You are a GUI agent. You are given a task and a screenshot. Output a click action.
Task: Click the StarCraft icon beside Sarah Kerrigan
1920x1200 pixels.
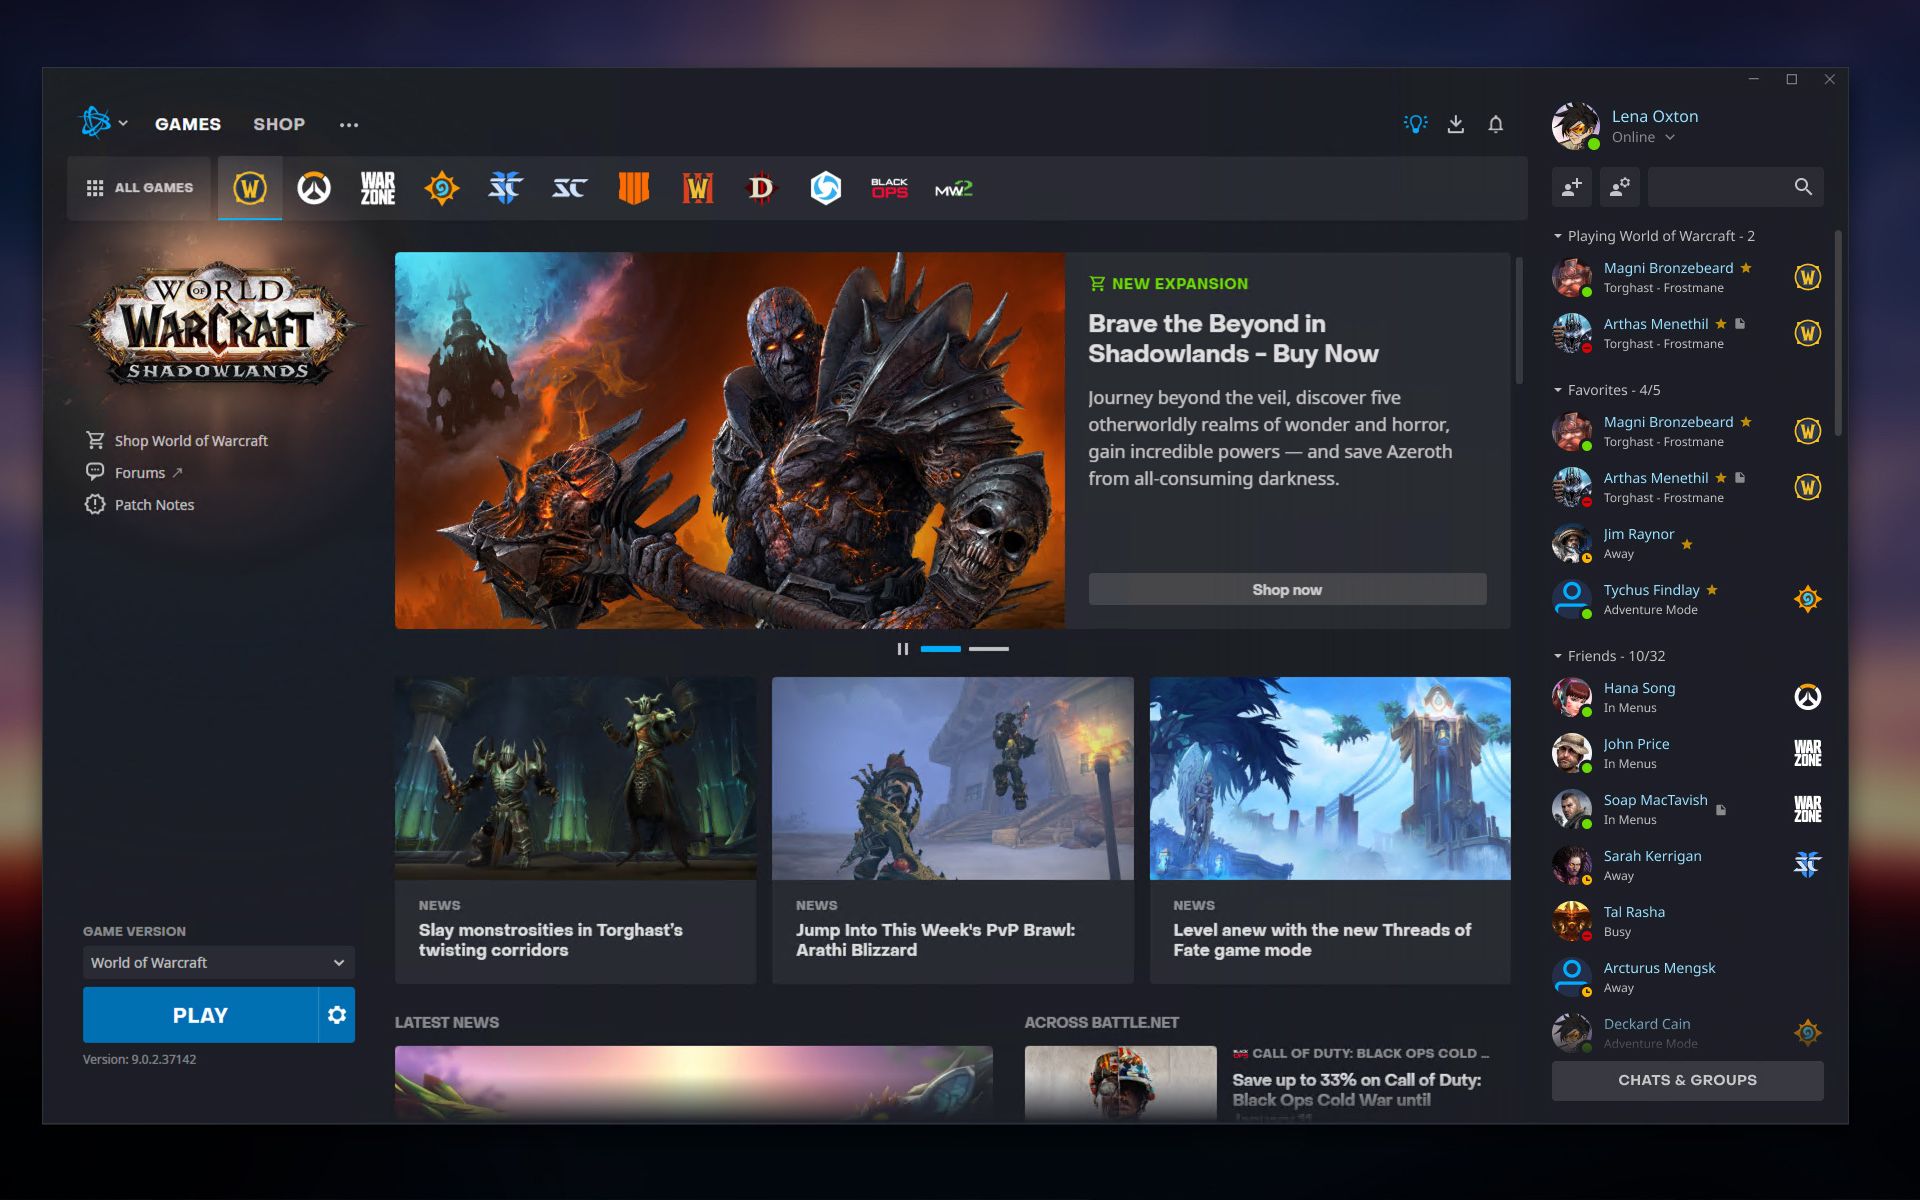(1807, 865)
